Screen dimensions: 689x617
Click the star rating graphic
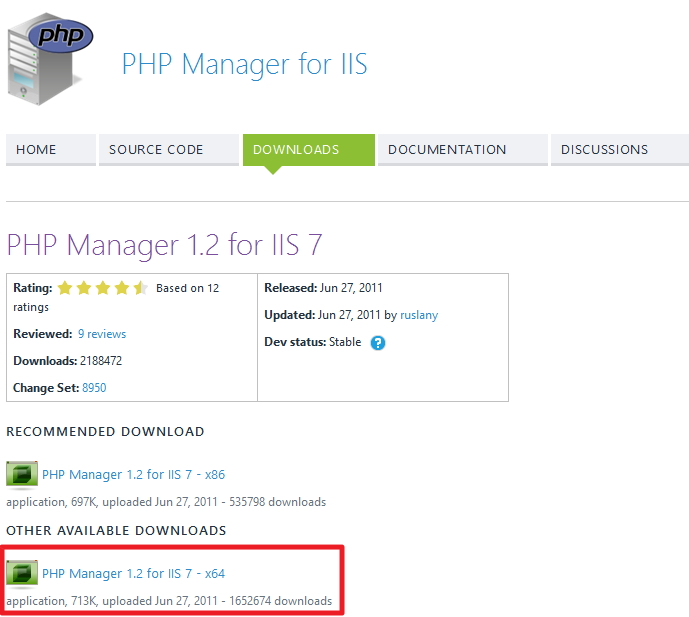tap(103, 288)
